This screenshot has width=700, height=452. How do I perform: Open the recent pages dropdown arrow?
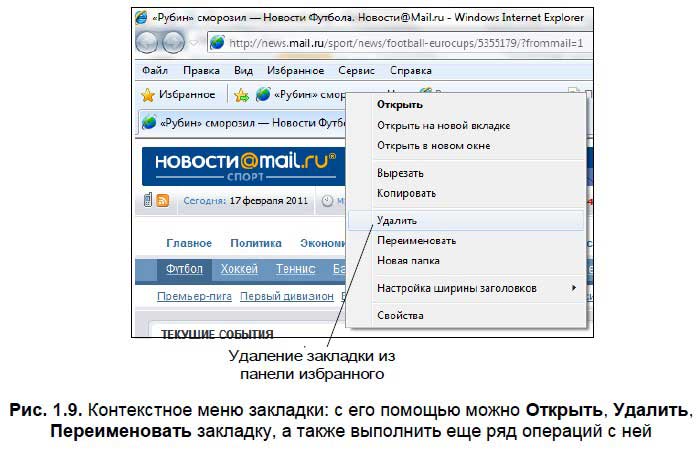tap(195, 44)
